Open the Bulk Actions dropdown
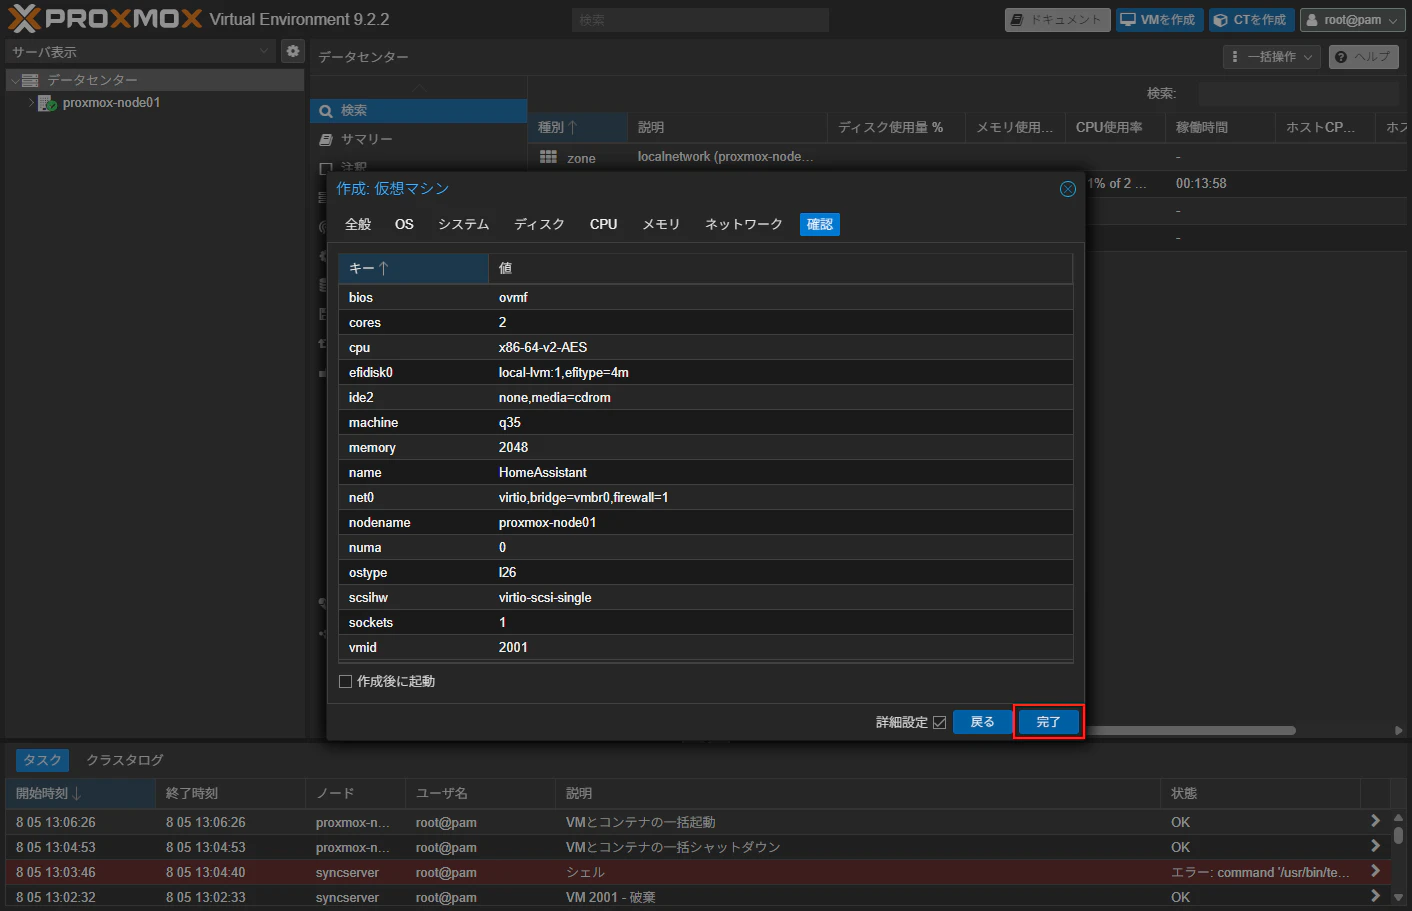 point(1271,57)
